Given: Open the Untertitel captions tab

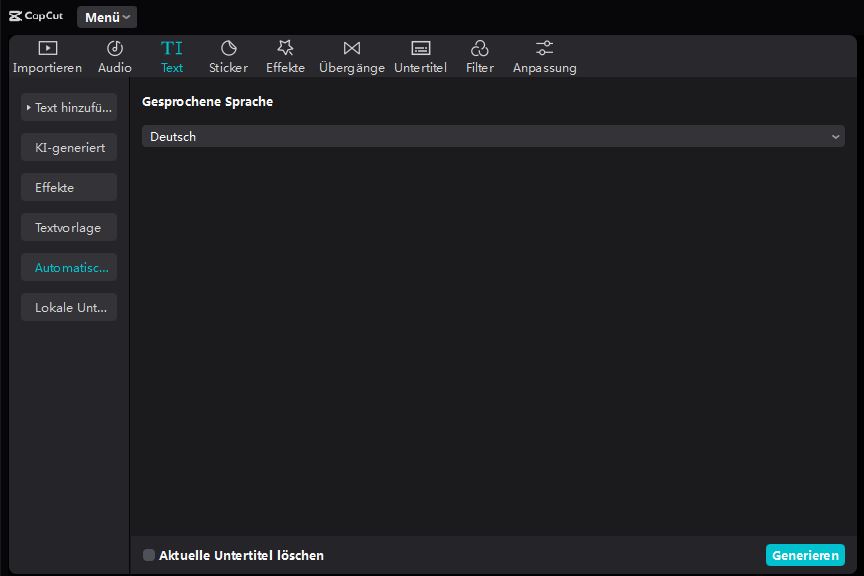Looking at the screenshot, I should pos(421,48).
